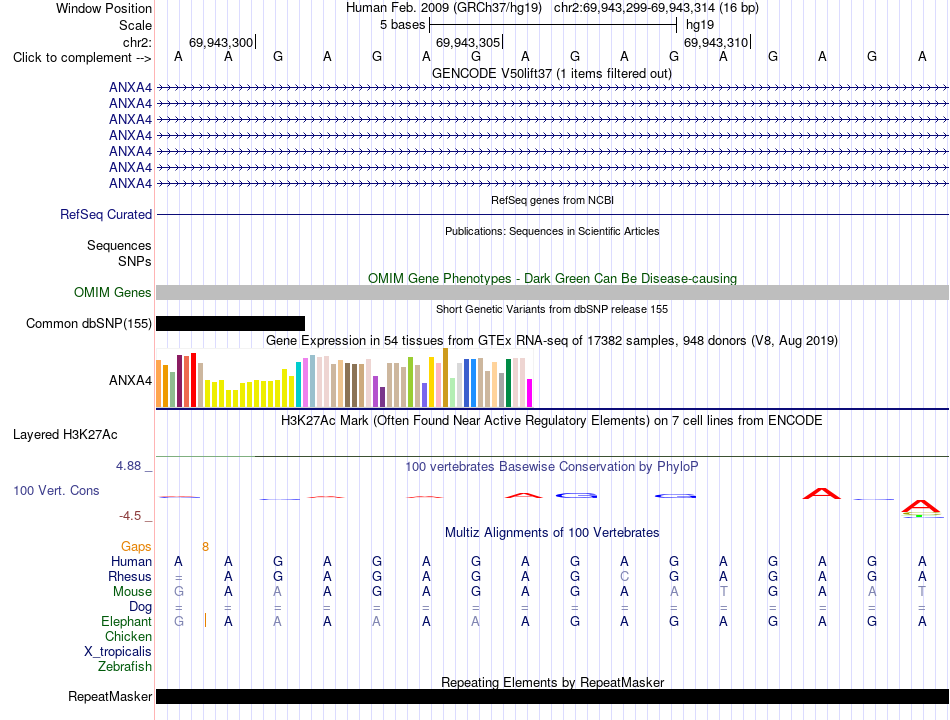Click the GTEx Gene Expression track title
Image resolution: width=950 pixels, height=720 pixels.
pyautogui.click(x=552, y=341)
